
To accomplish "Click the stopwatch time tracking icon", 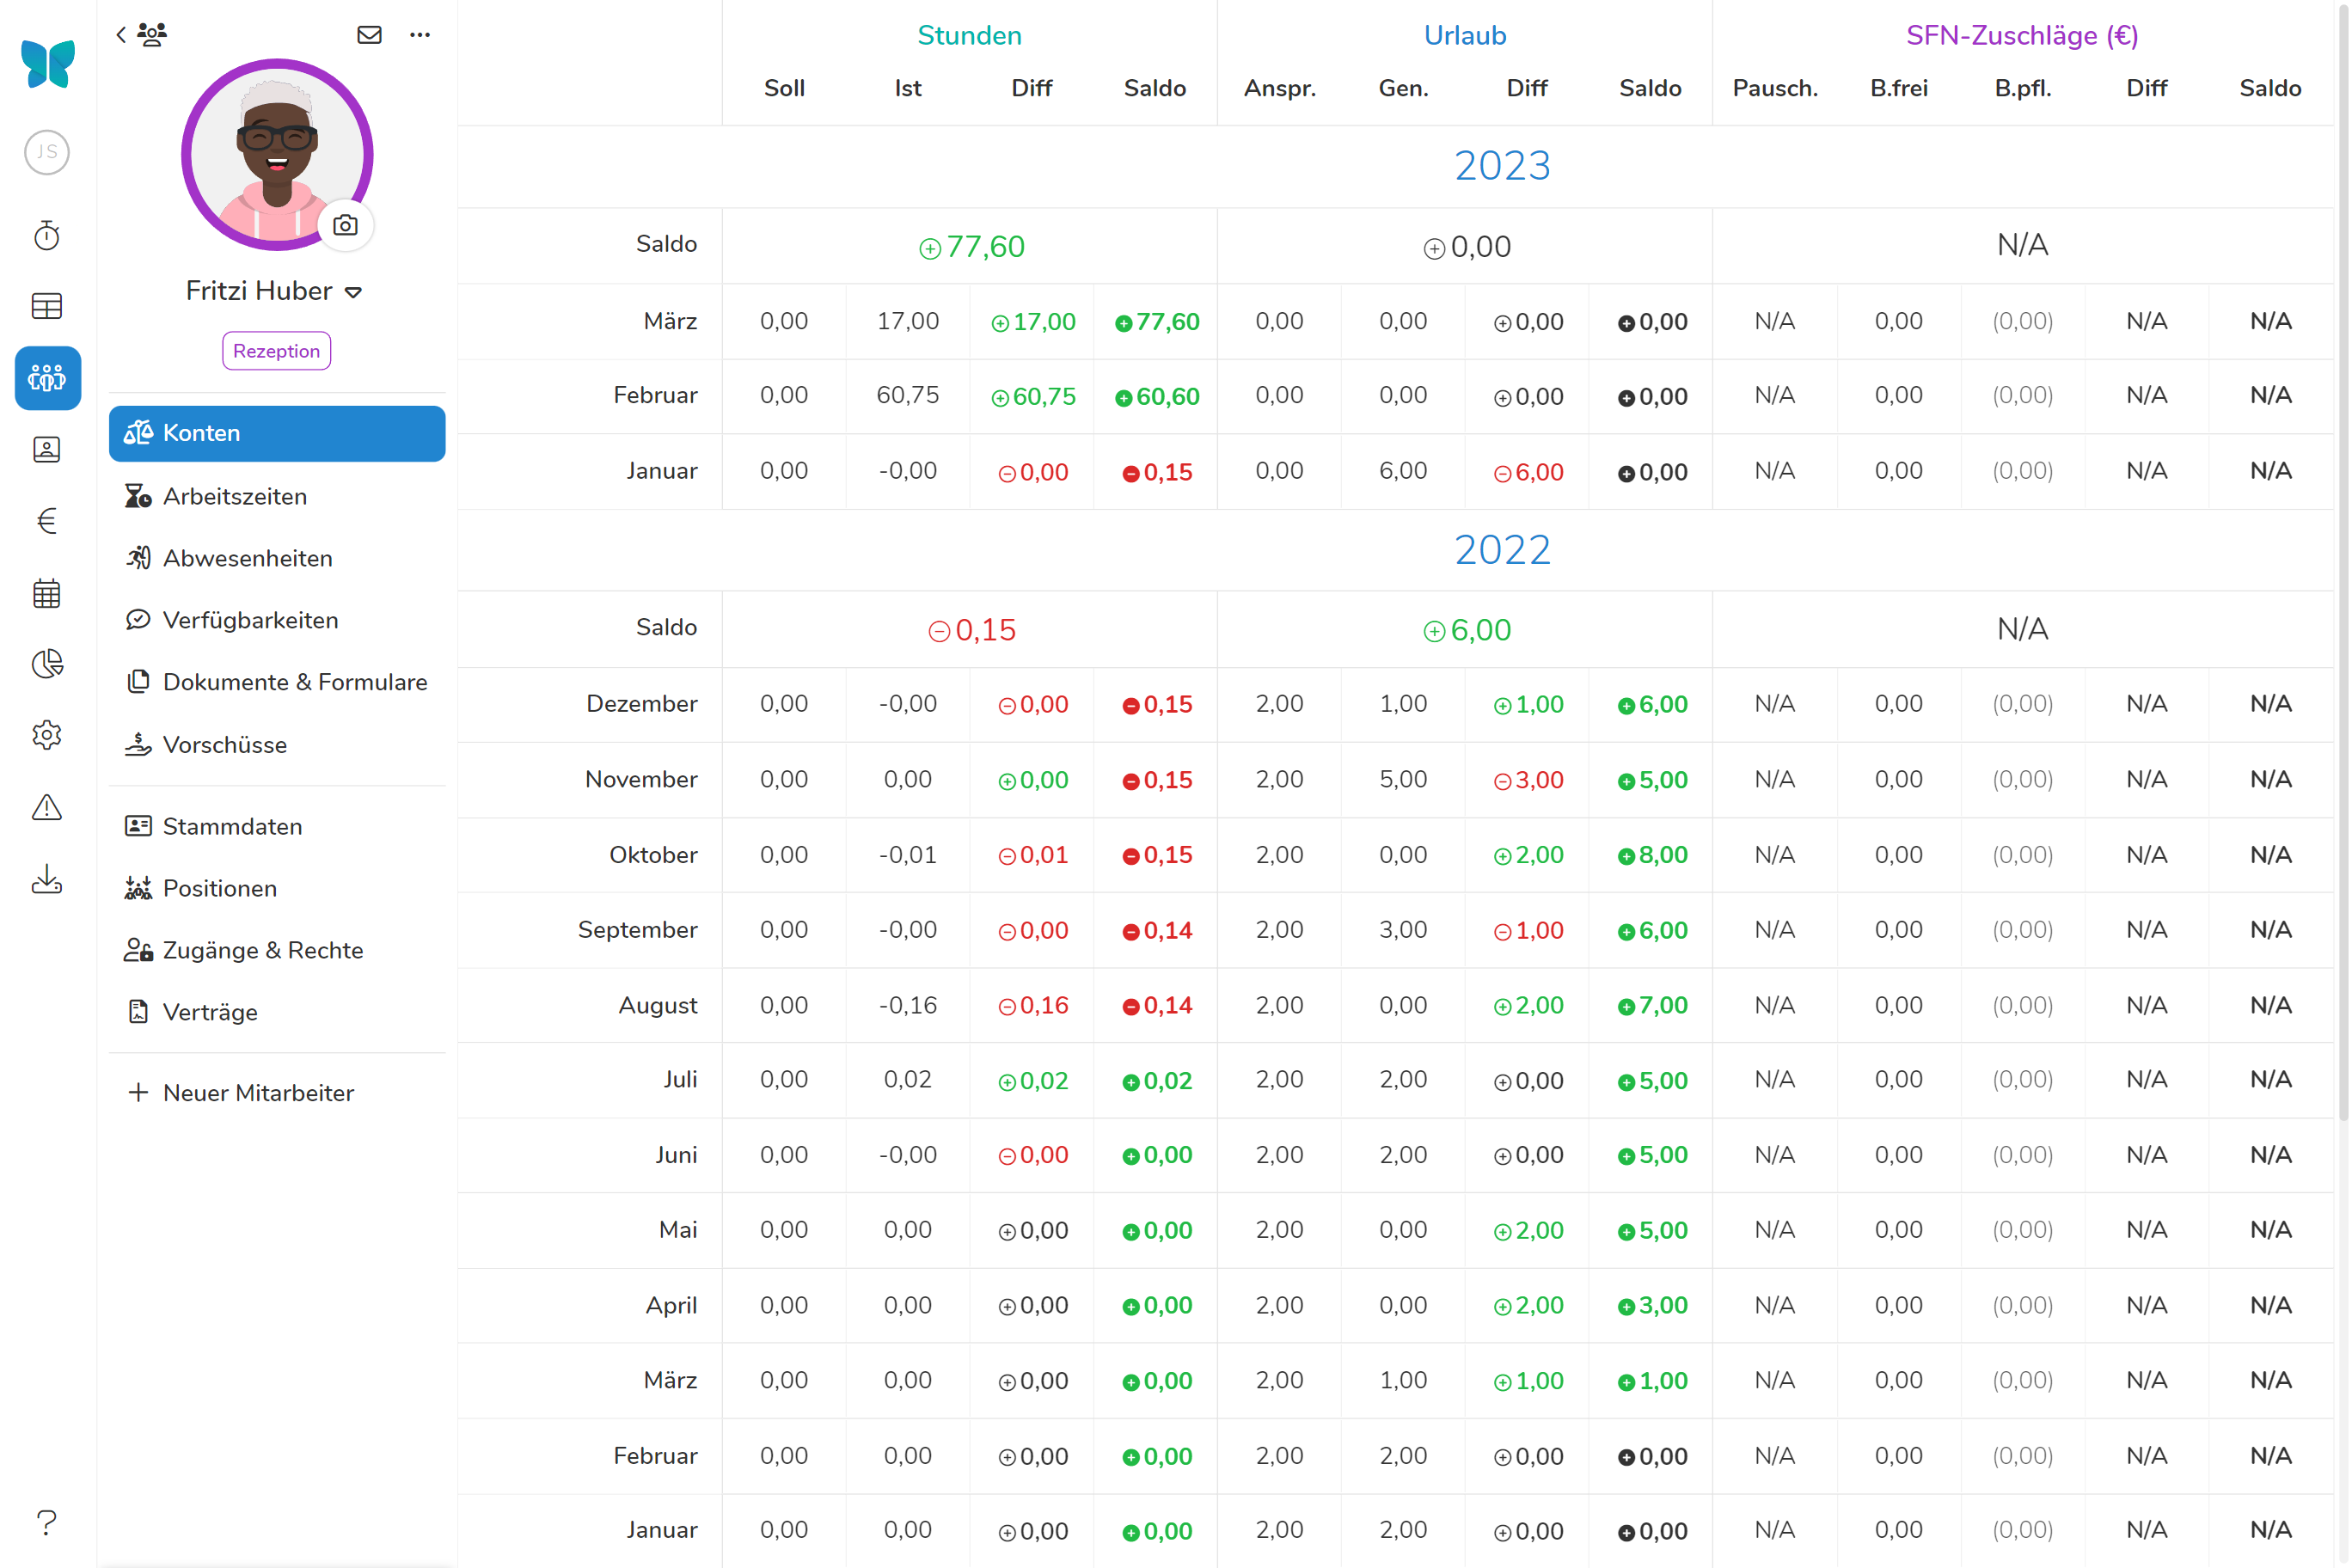I will pyautogui.click(x=47, y=236).
